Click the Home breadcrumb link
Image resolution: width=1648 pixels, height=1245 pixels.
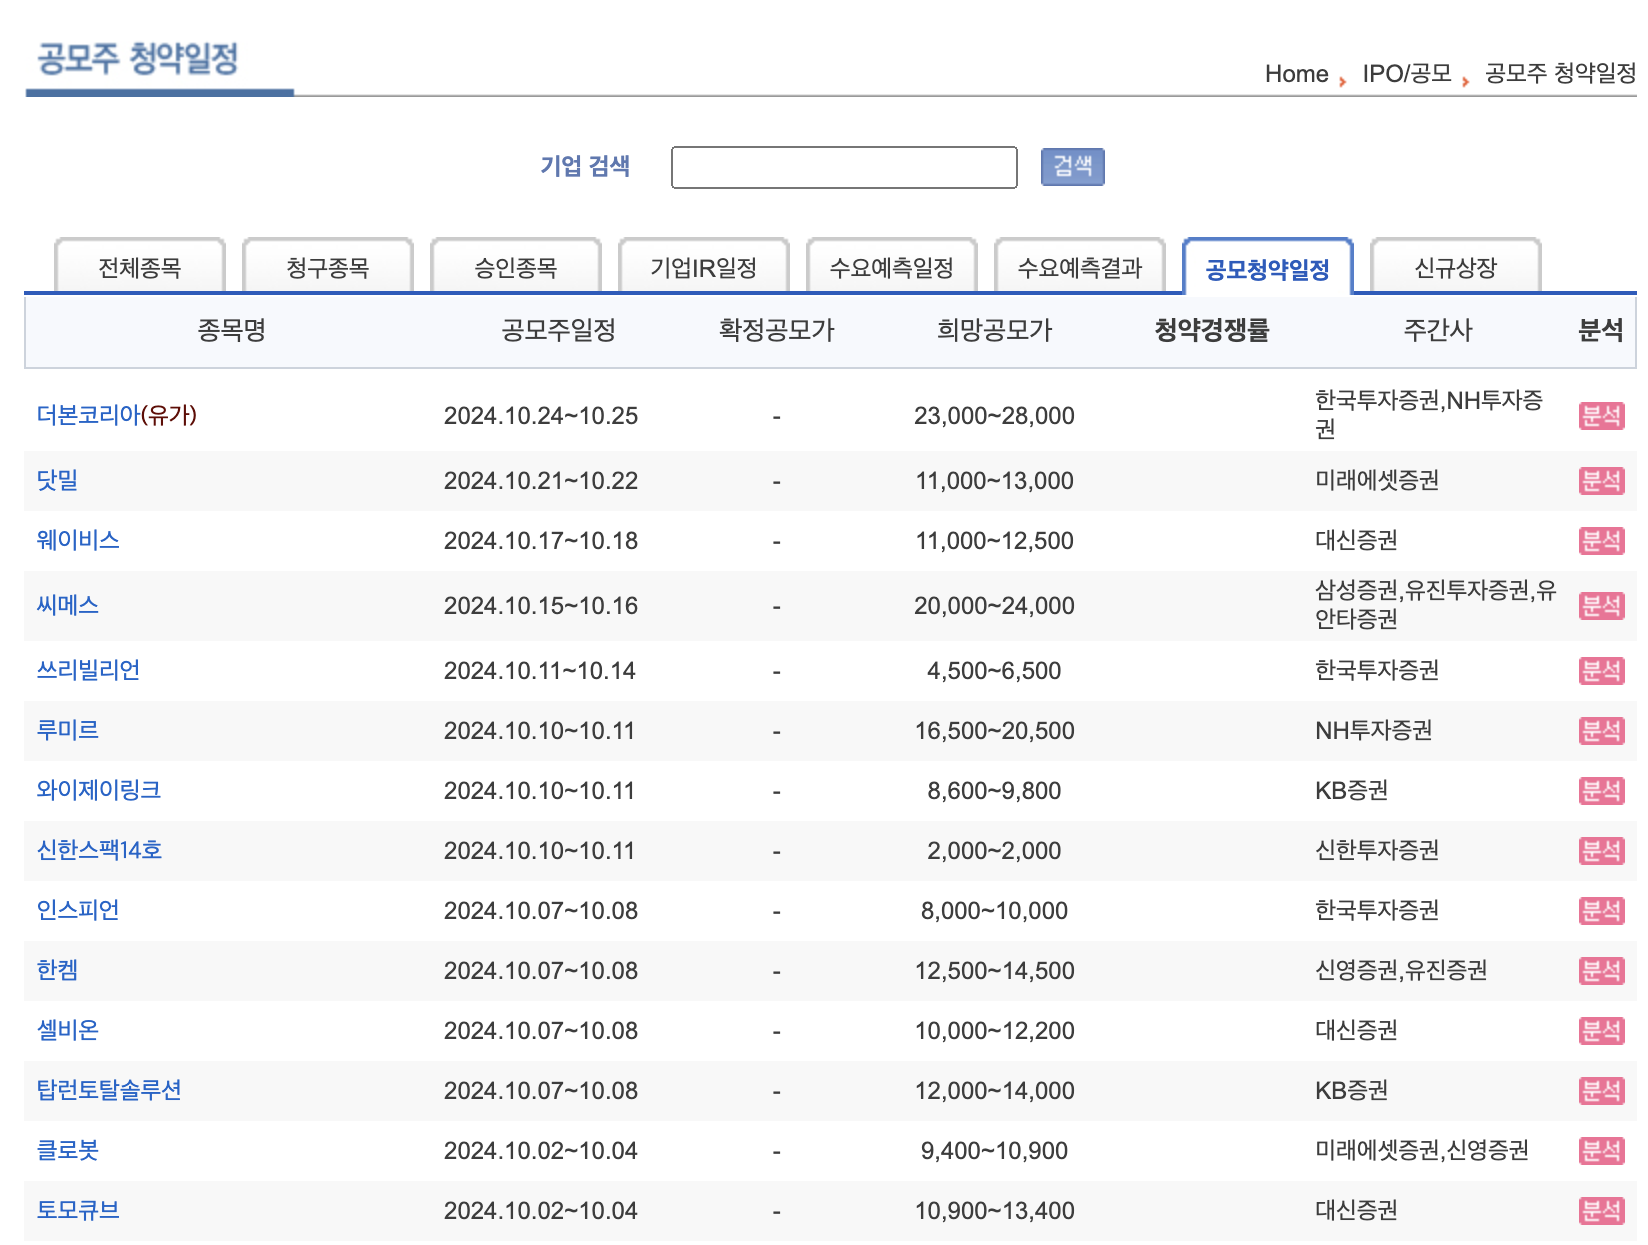pos(1297,73)
